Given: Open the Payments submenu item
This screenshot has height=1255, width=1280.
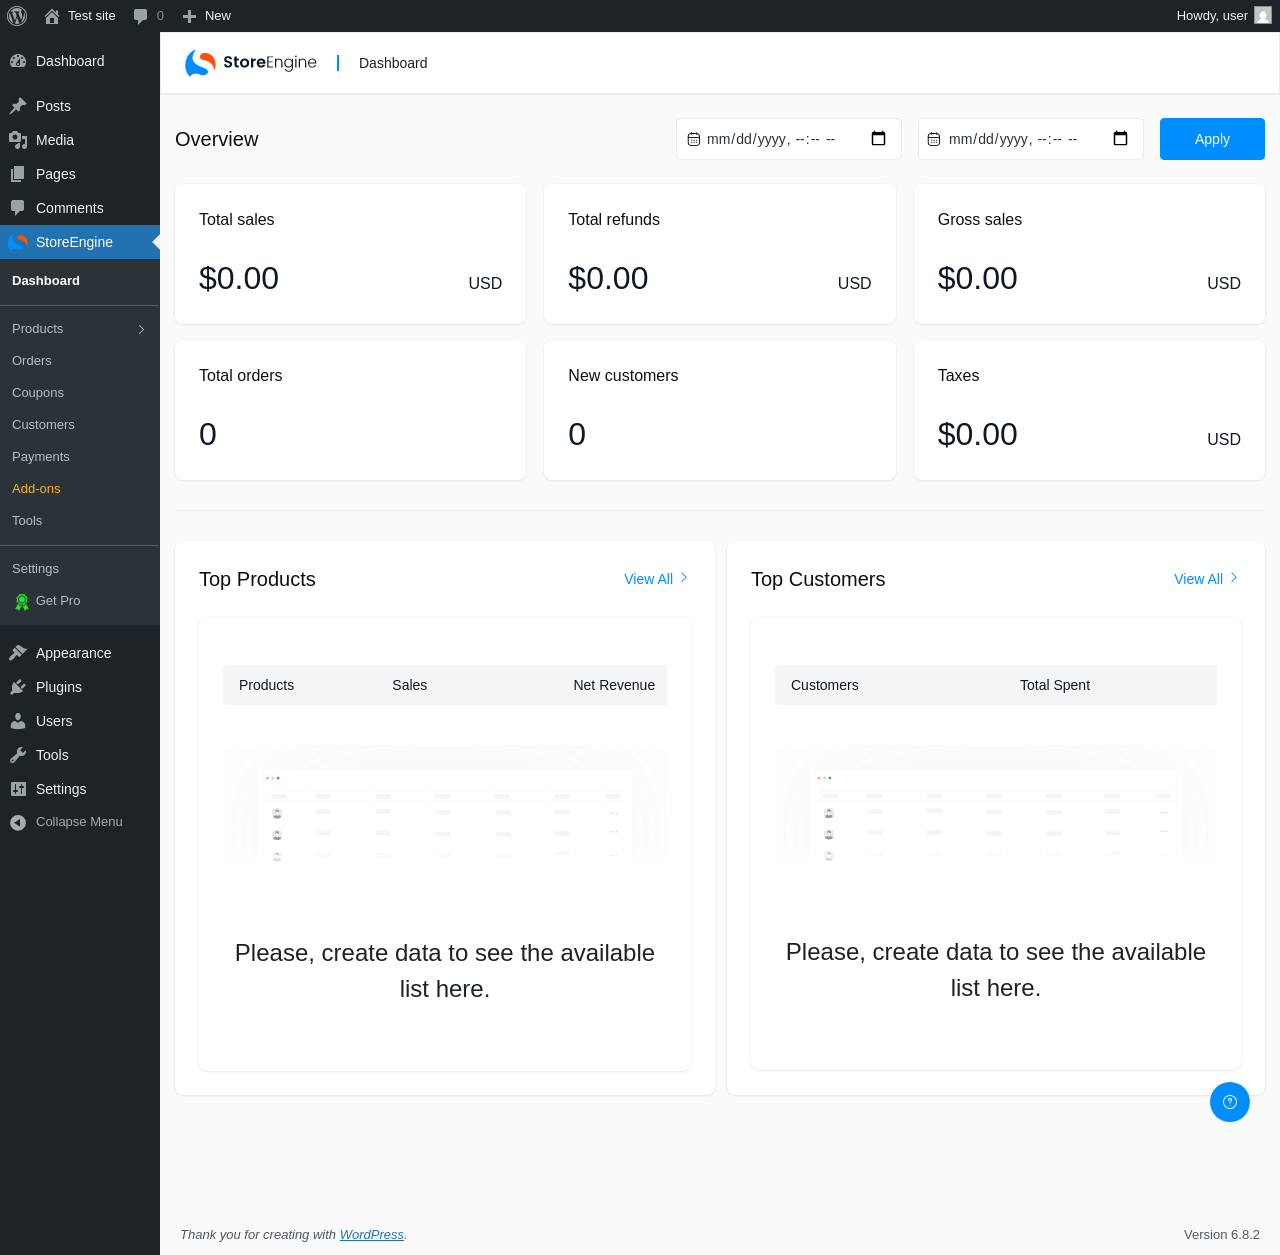Looking at the screenshot, I should (41, 457).
